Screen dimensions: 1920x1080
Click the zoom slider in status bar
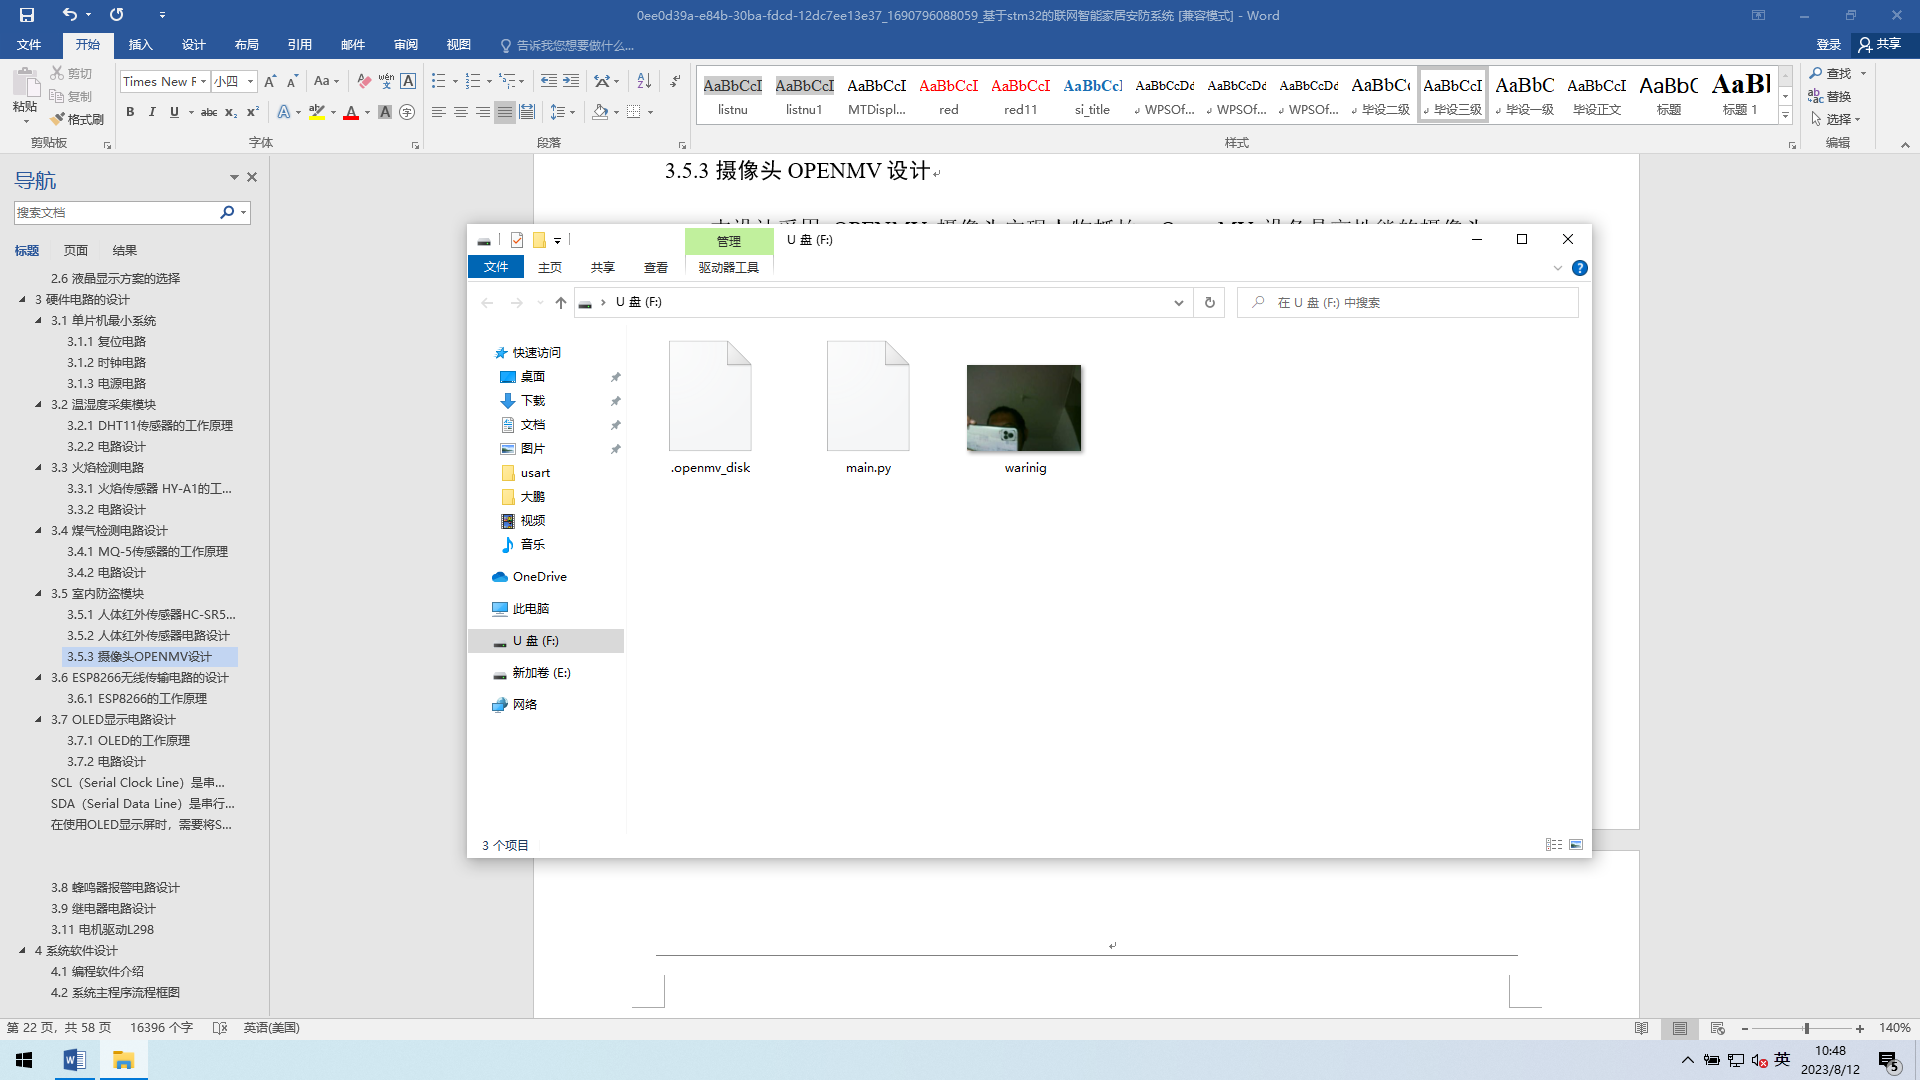[x=1806, y=1028]
